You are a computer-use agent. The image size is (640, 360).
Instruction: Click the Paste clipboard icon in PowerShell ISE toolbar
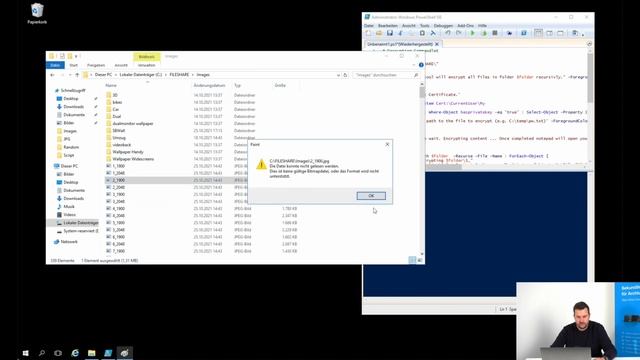pyautogui.click(x=422, y=33)
